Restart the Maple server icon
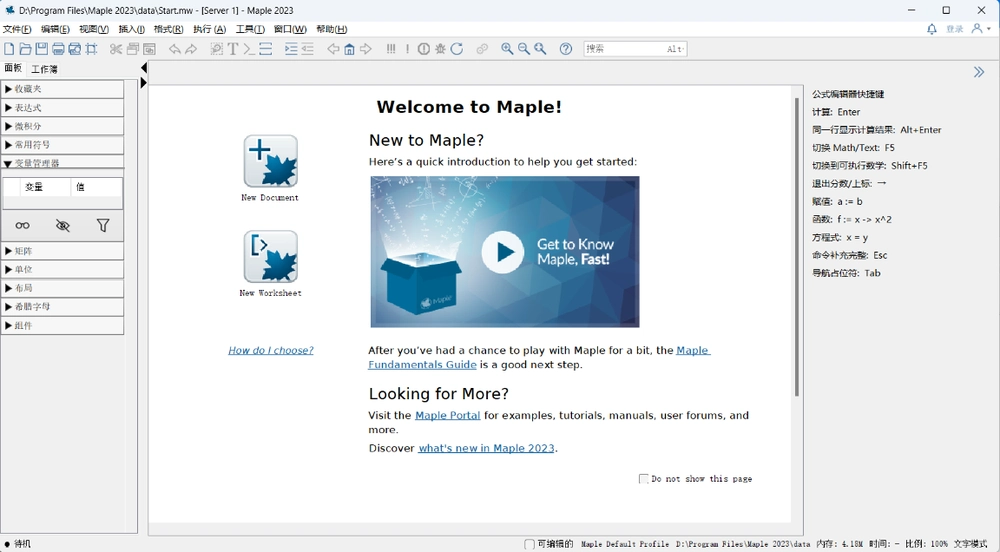 pyautogui.click(x=457, y=49)
